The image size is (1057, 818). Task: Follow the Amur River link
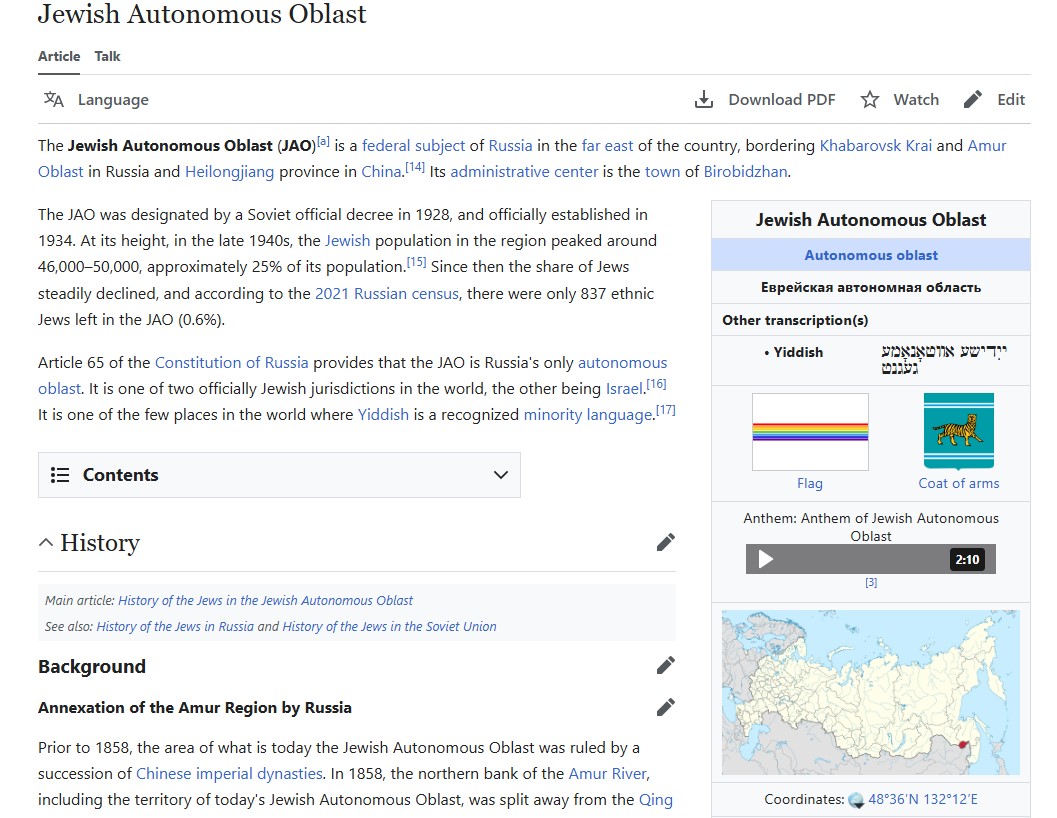tap(607, 774)
